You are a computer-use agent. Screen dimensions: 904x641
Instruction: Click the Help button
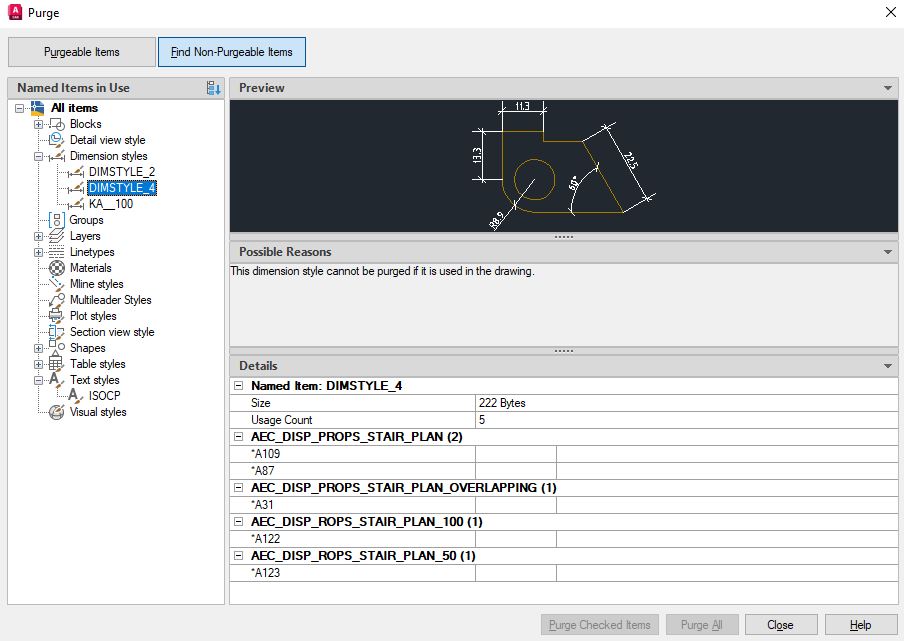pyautogui.click(x=859, y=623)
